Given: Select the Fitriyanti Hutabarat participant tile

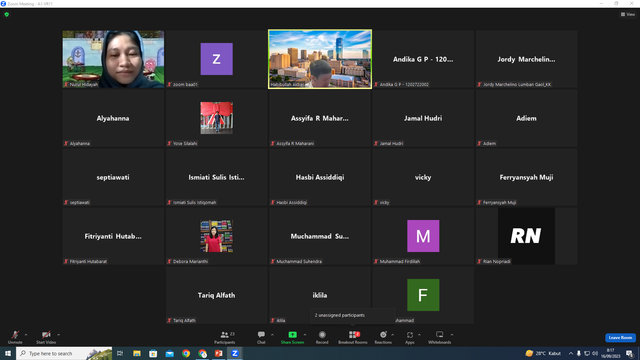Looking at the screenshot, I should coord(113,236).
